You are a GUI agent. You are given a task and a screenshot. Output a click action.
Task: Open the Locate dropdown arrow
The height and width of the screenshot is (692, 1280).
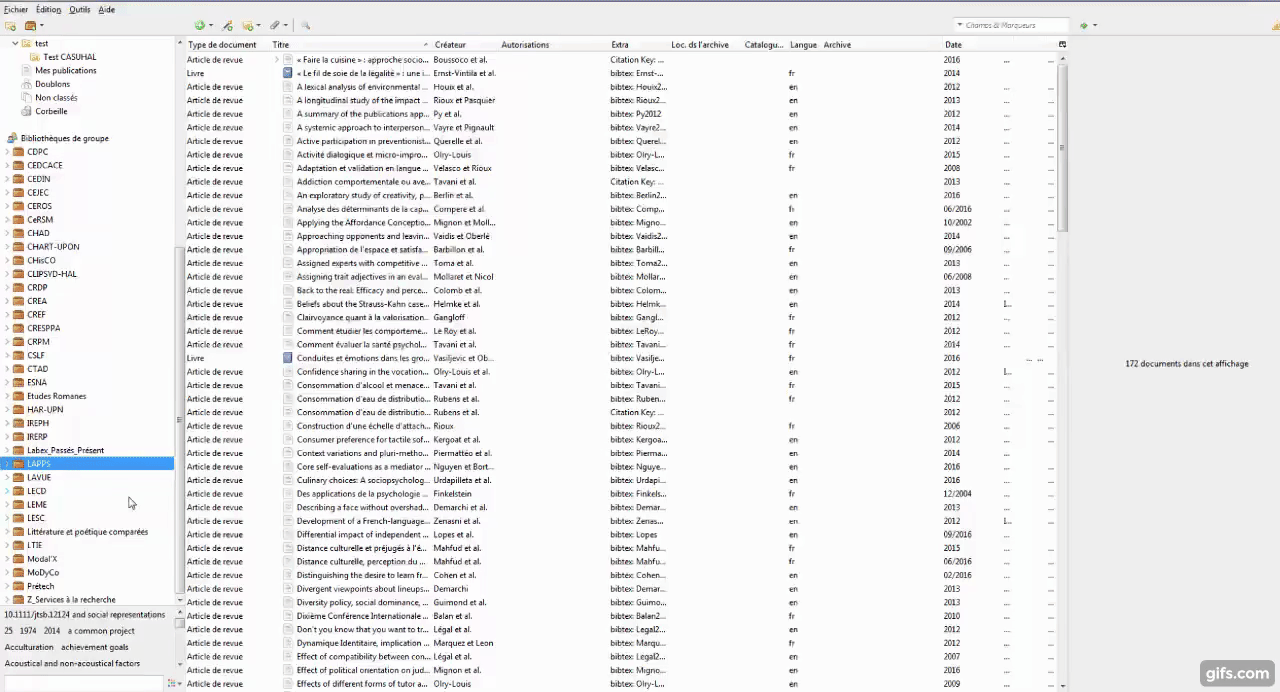pos(1095,25)
